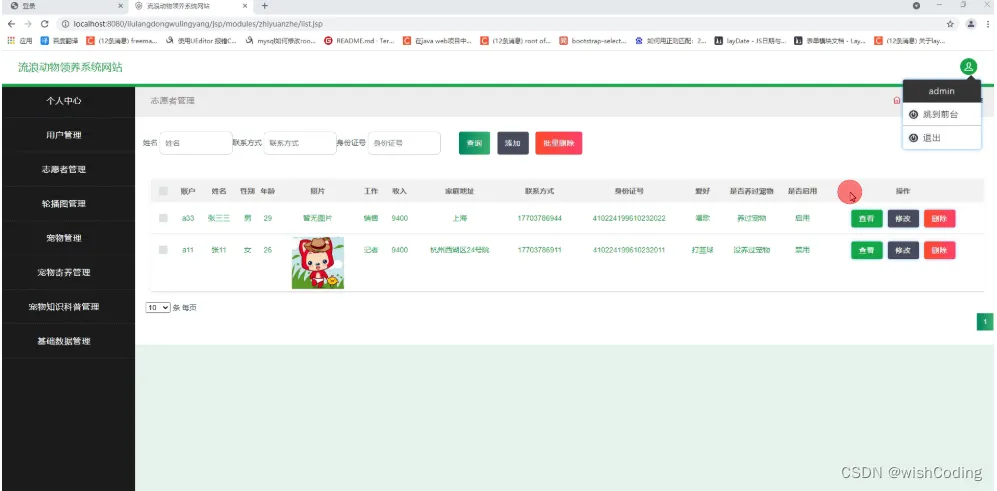Click 查看 for row a33
This screenshot has height=491, width=997.
tap(867, 218)
